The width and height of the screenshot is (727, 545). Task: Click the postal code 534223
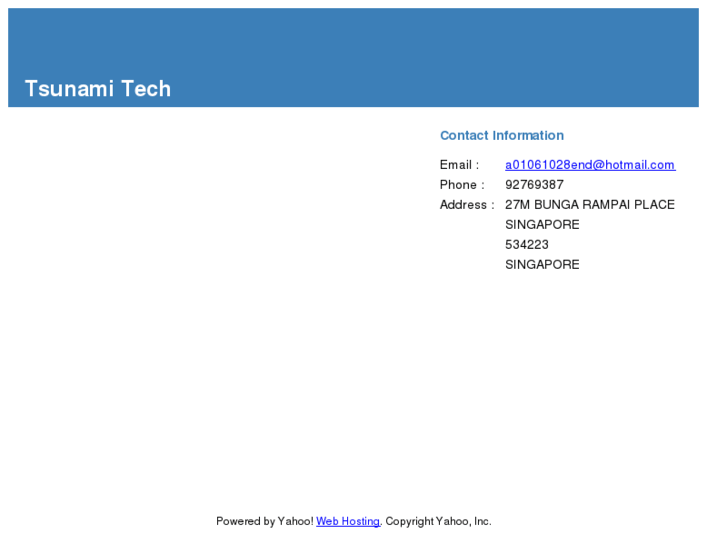pos(527,245)
